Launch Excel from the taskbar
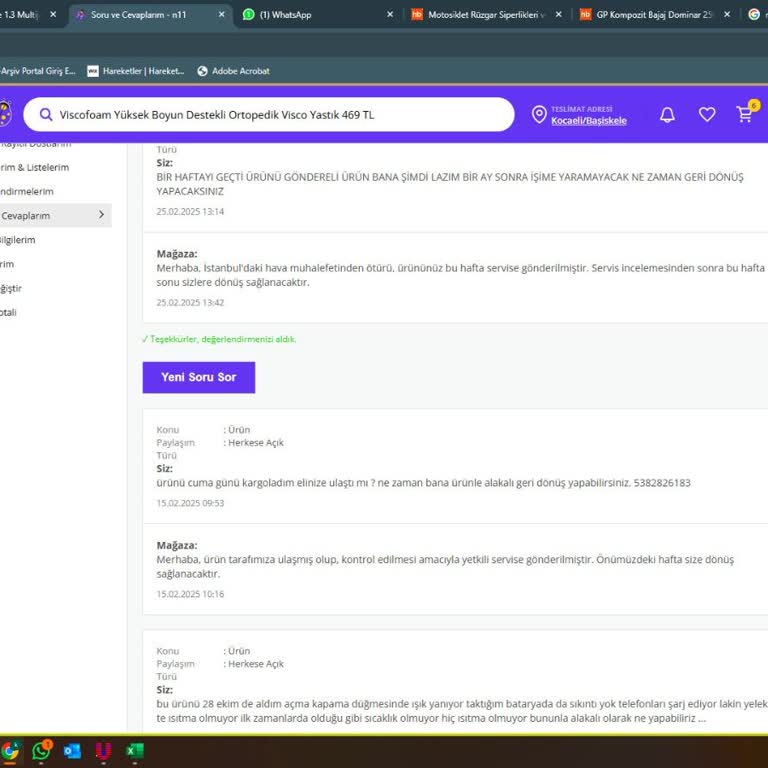 [x=134, y=750]
